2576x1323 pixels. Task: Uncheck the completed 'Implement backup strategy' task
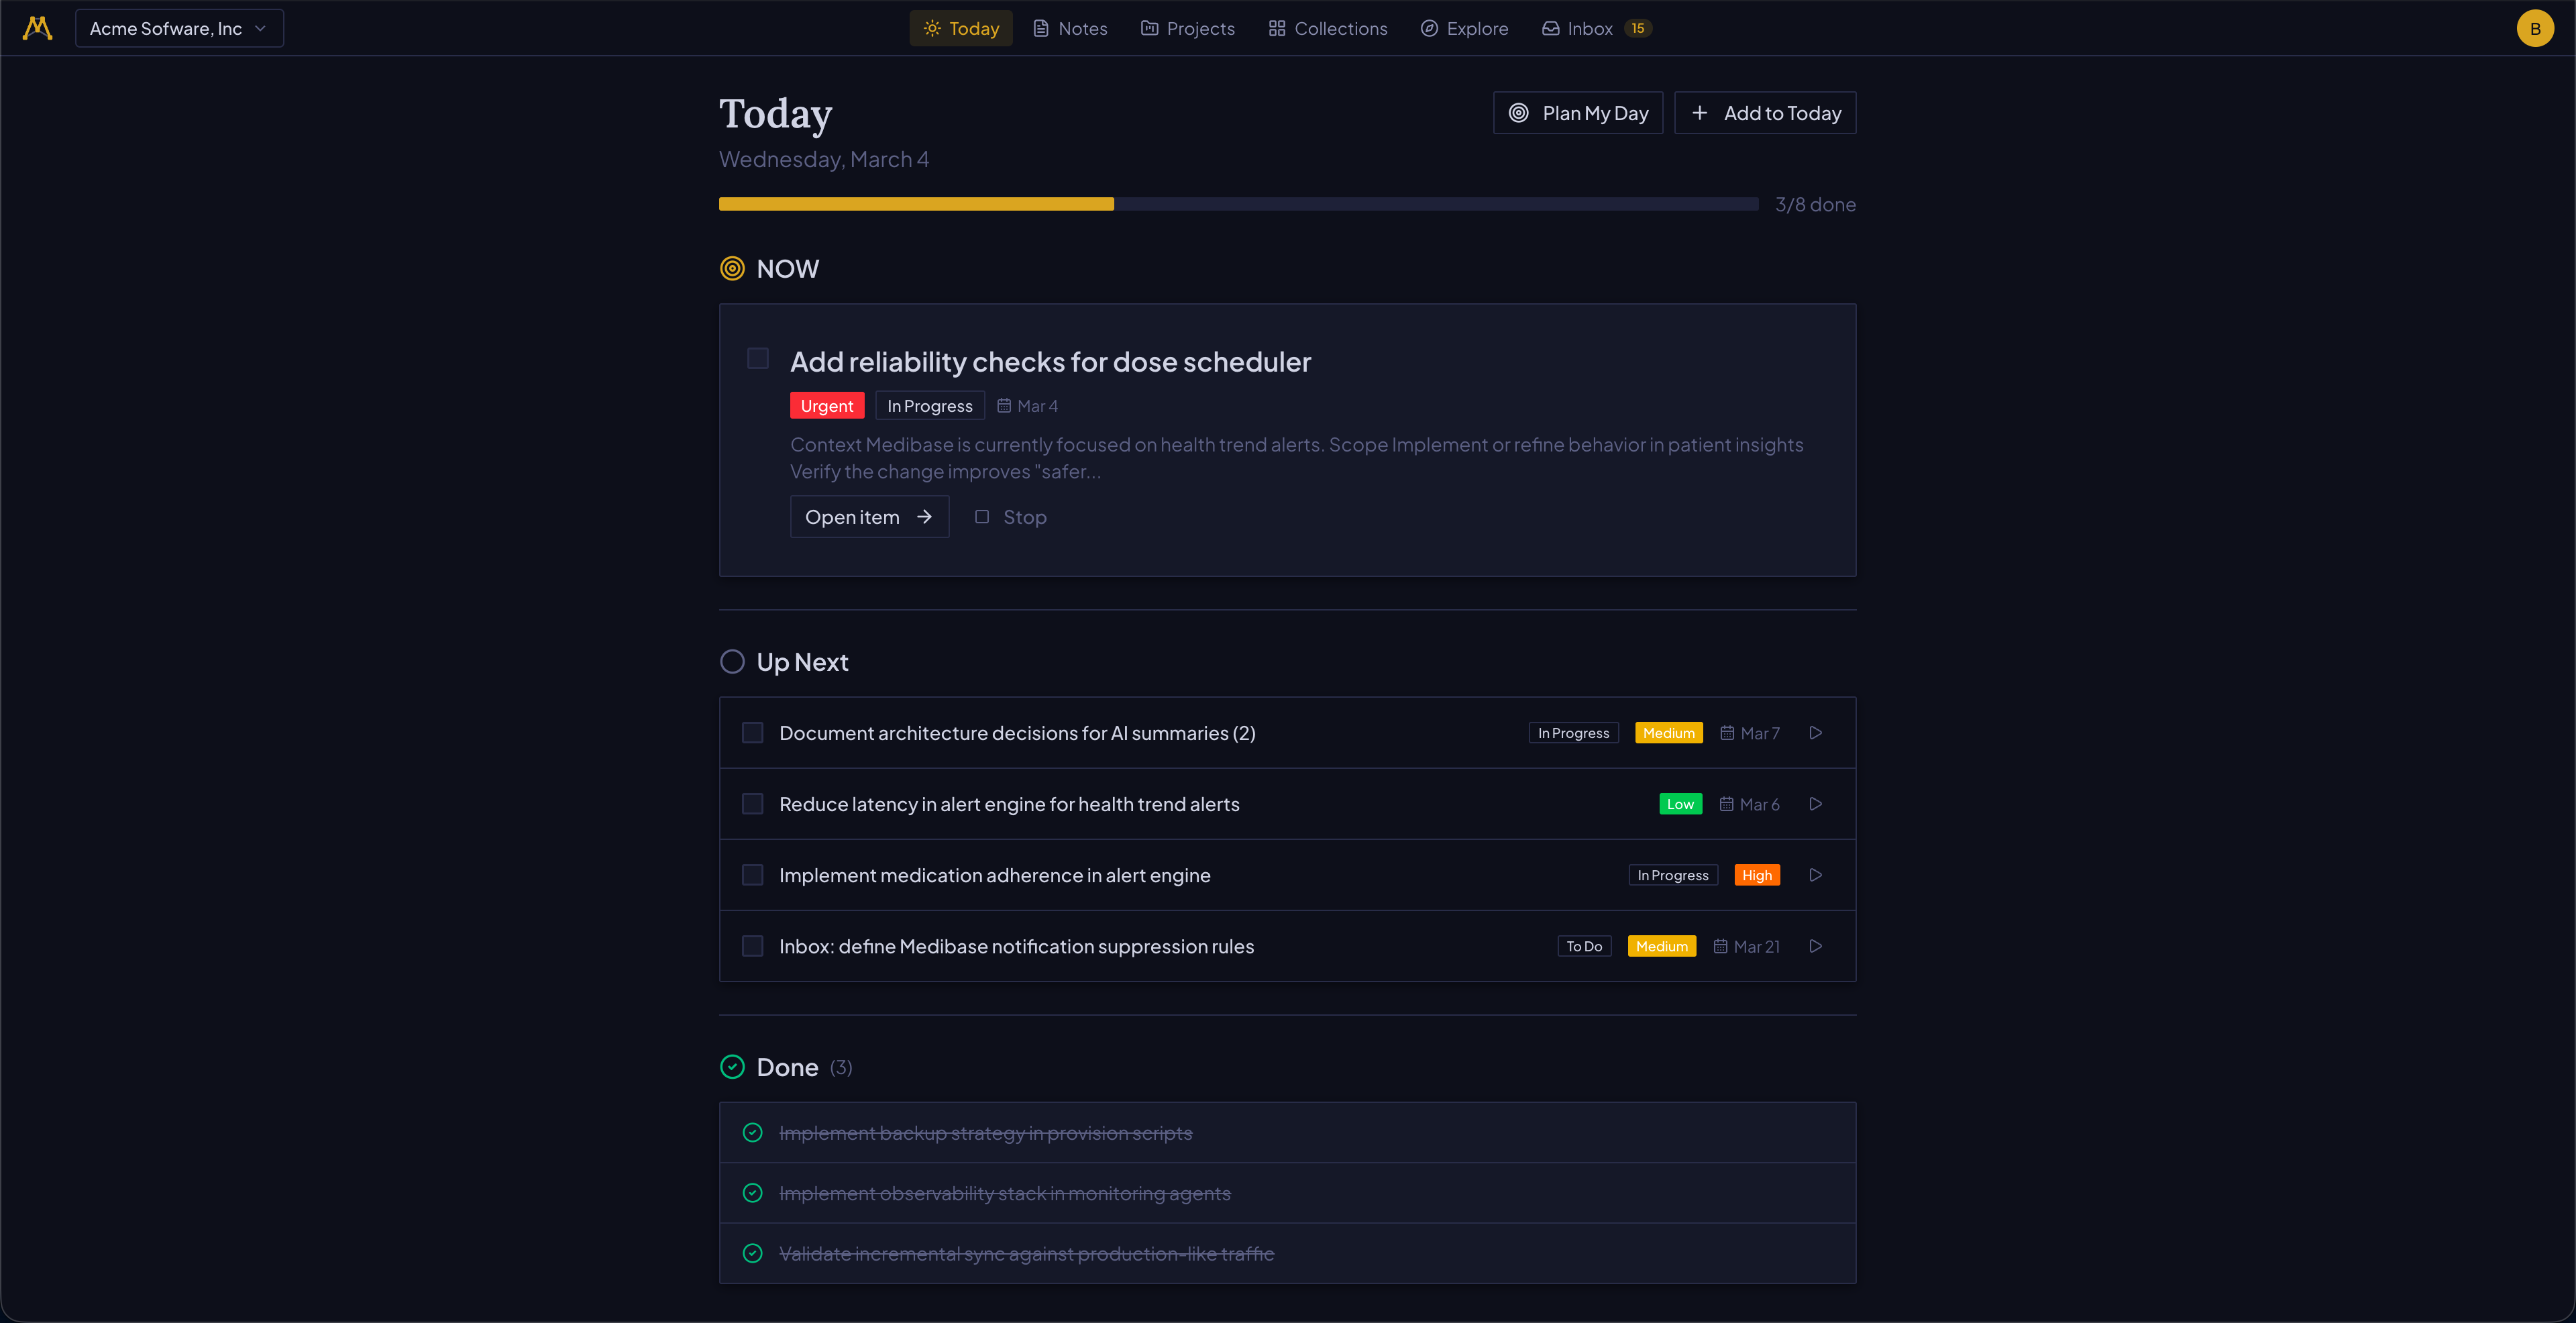(753, 1133)
